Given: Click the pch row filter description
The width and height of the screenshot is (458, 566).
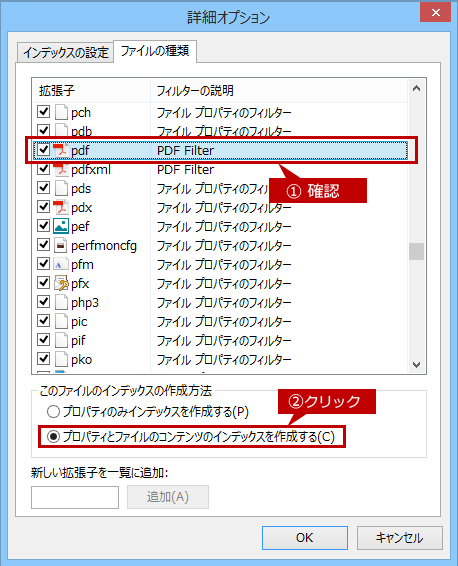Looking at the screenshot, I should 224,113.
